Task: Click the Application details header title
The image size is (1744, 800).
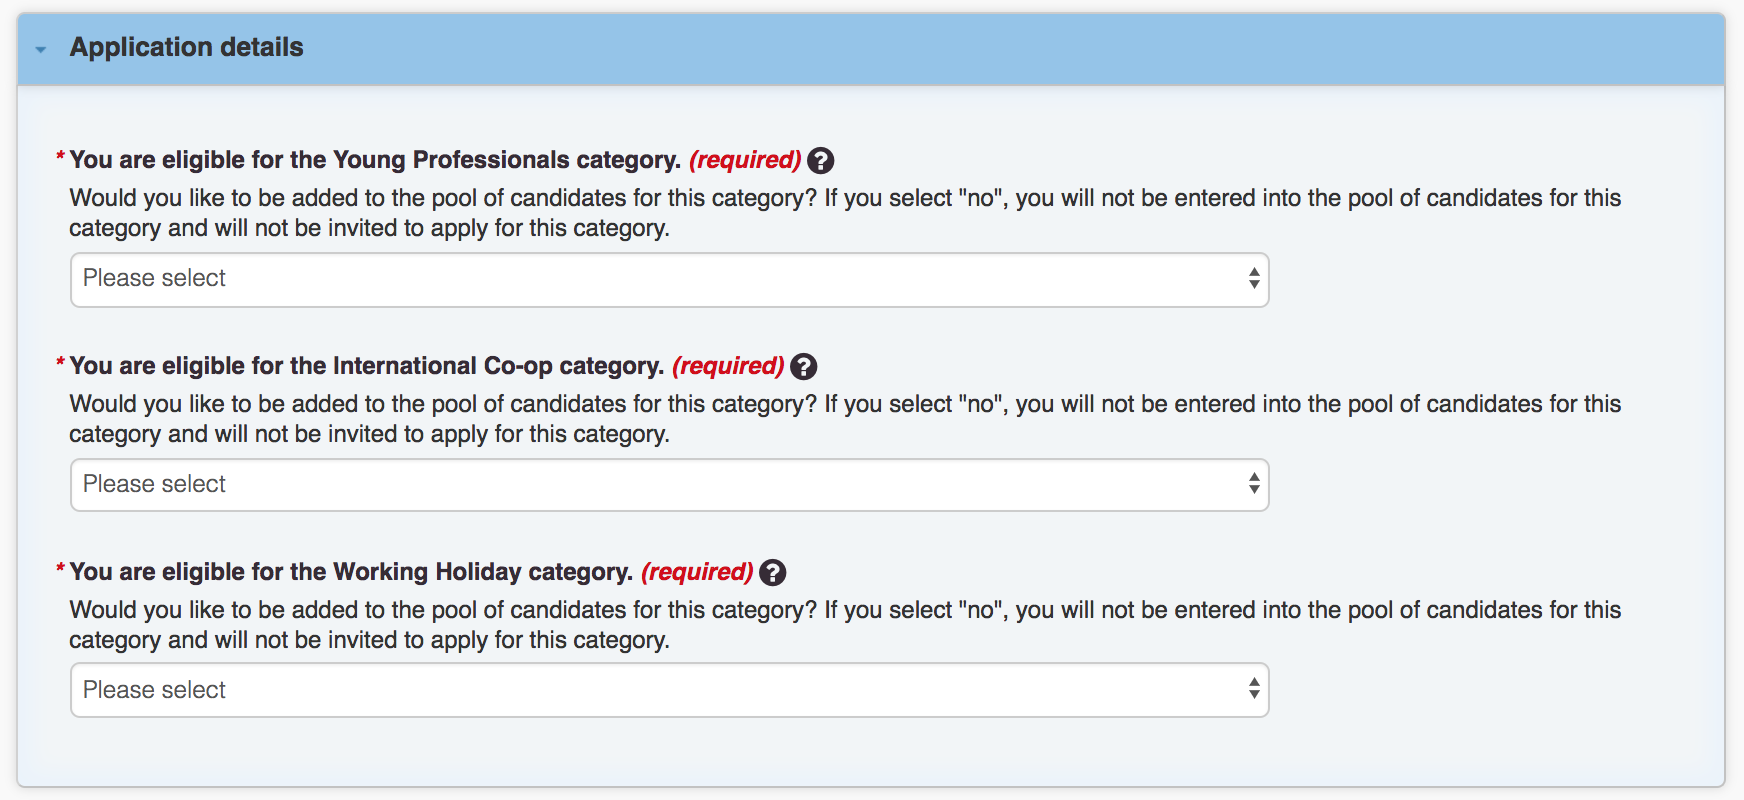Action: click(186, 47)
